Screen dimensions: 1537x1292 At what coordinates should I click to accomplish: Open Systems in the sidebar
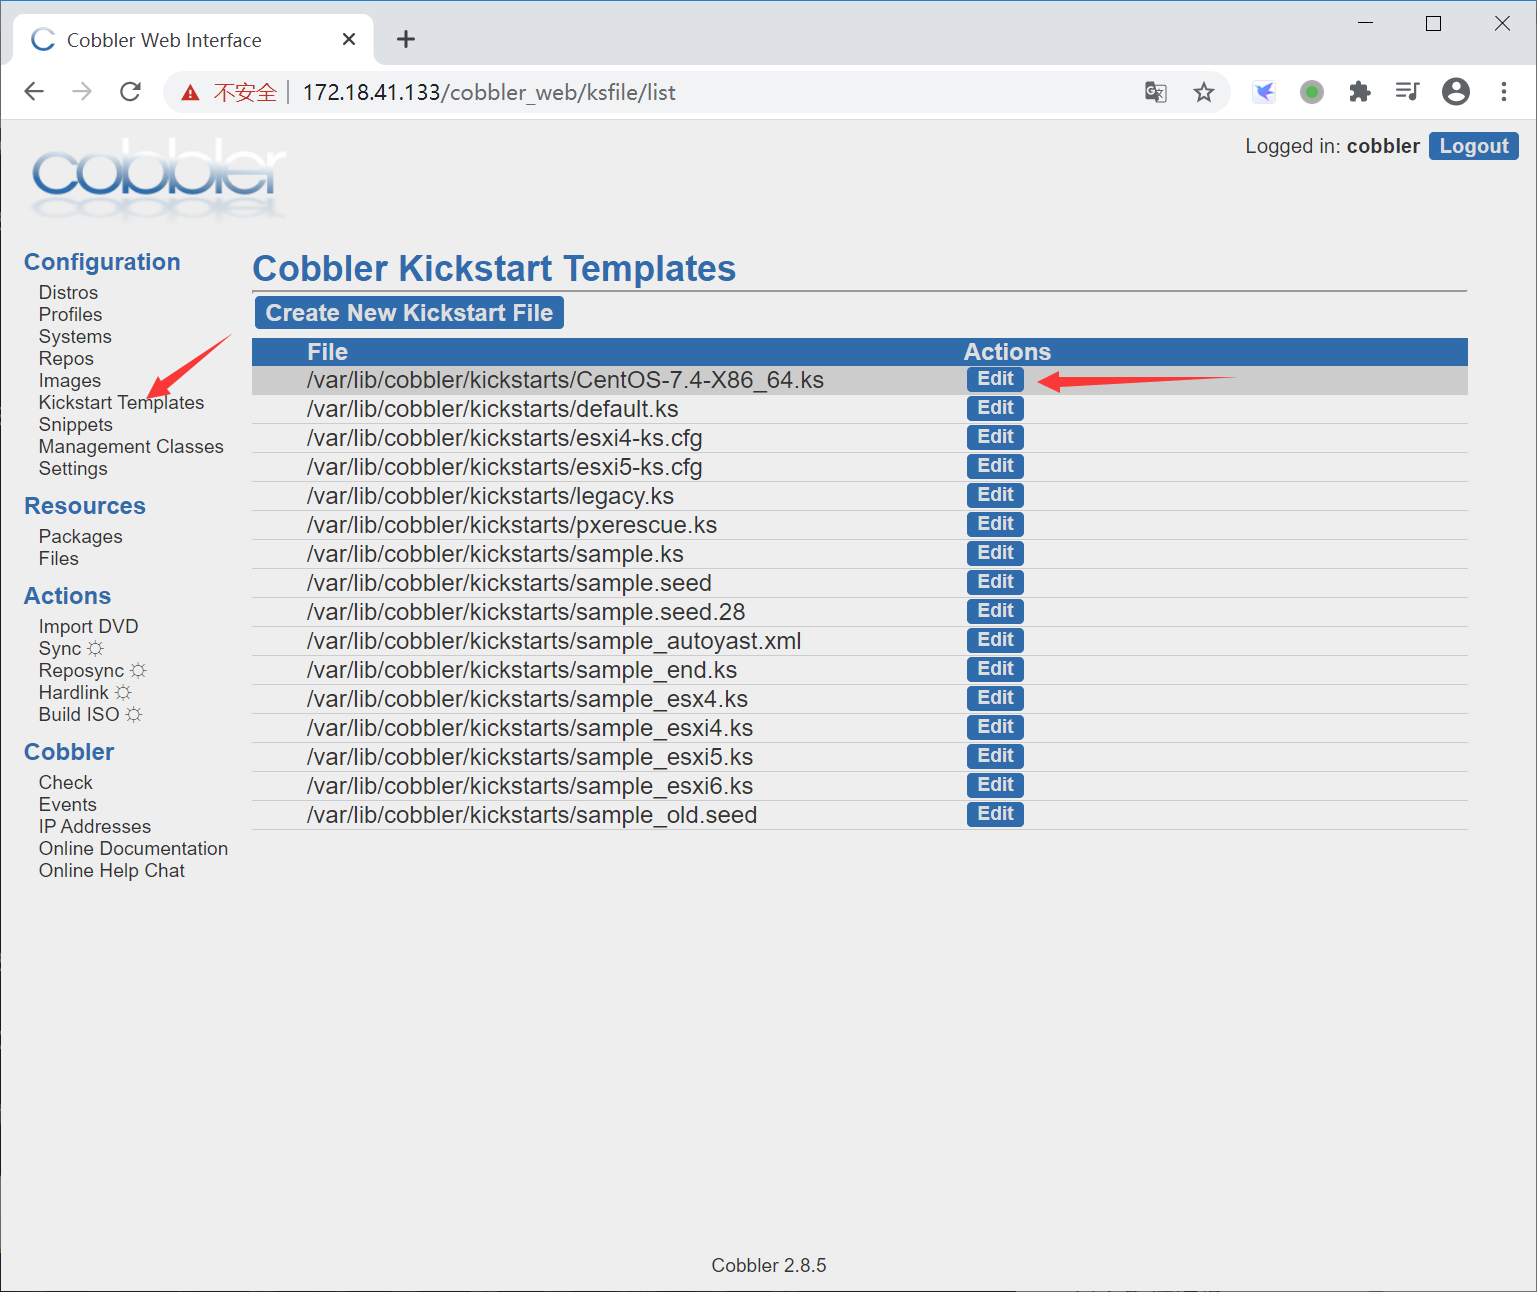(x=75, y=336)
